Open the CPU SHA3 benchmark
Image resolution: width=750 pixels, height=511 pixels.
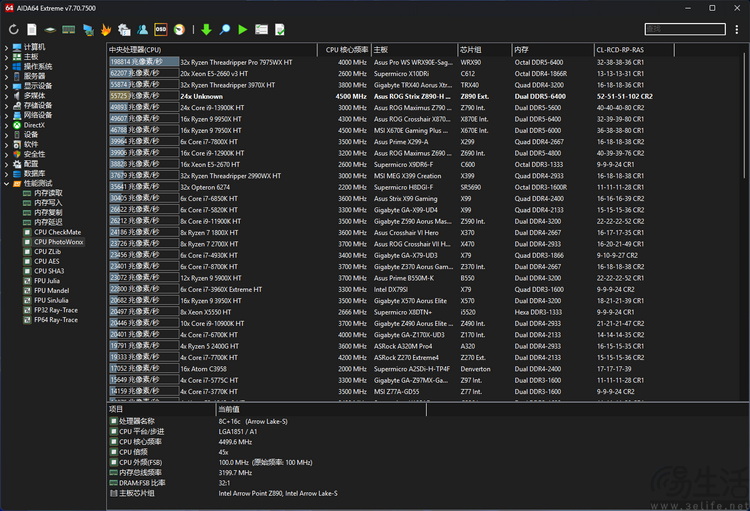coord(49,271)
